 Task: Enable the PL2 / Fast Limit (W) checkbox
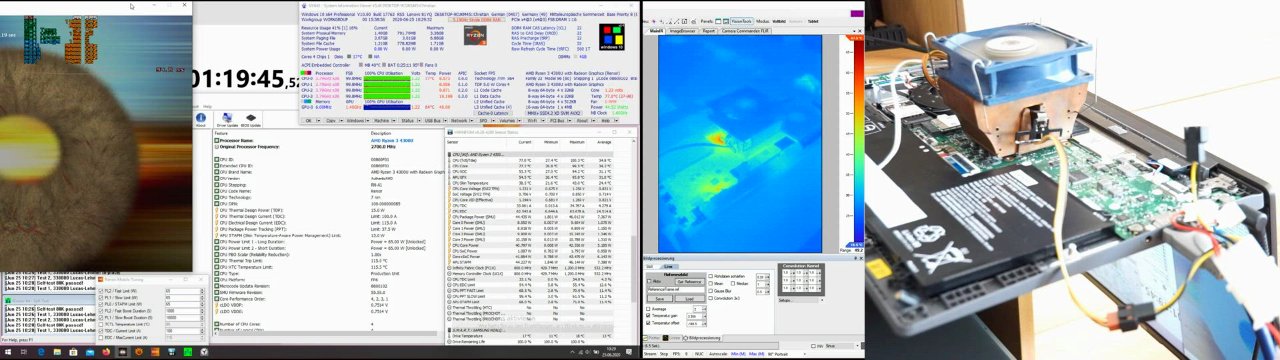pos(101,291)
